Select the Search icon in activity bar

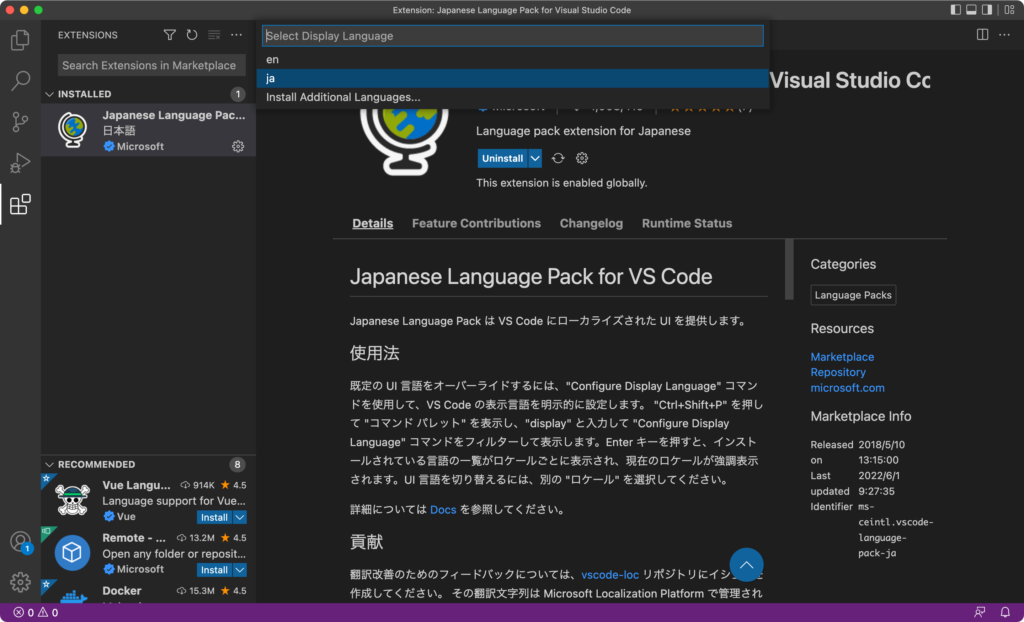coord(20,80)
